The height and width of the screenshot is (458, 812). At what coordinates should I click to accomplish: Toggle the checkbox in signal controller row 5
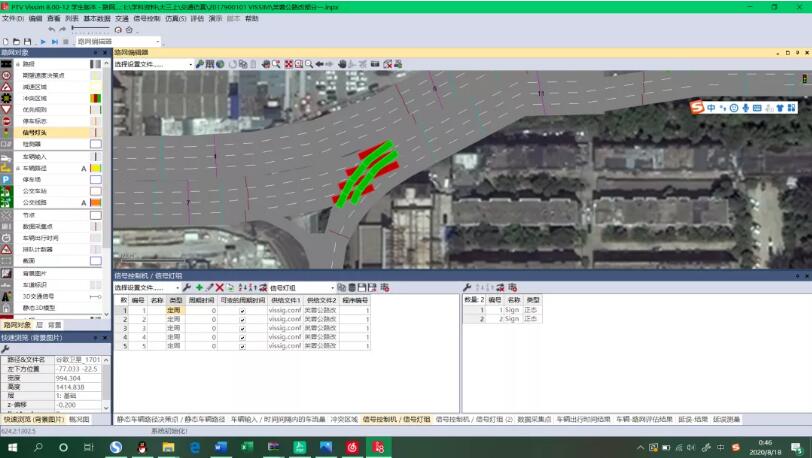[x=242, y=346]
